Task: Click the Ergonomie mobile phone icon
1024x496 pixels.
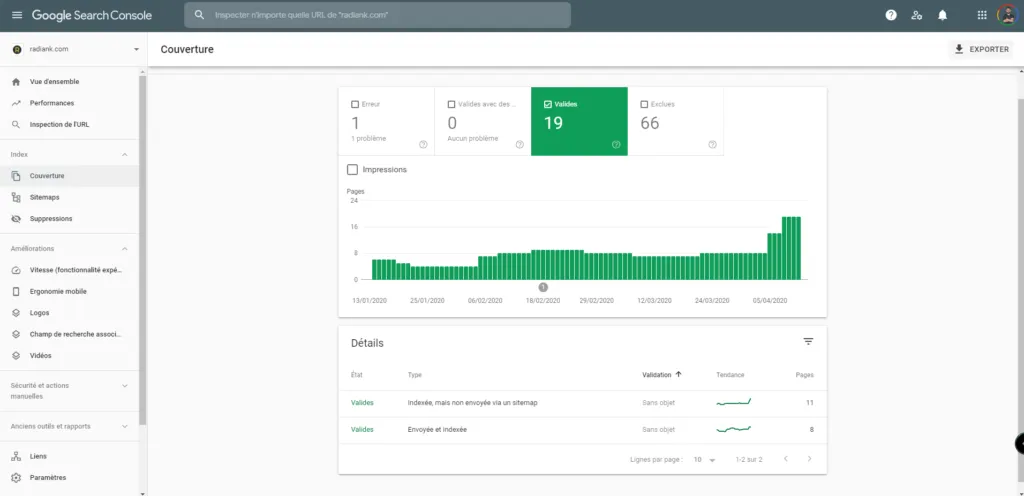Action: click(x=16, y=292)
